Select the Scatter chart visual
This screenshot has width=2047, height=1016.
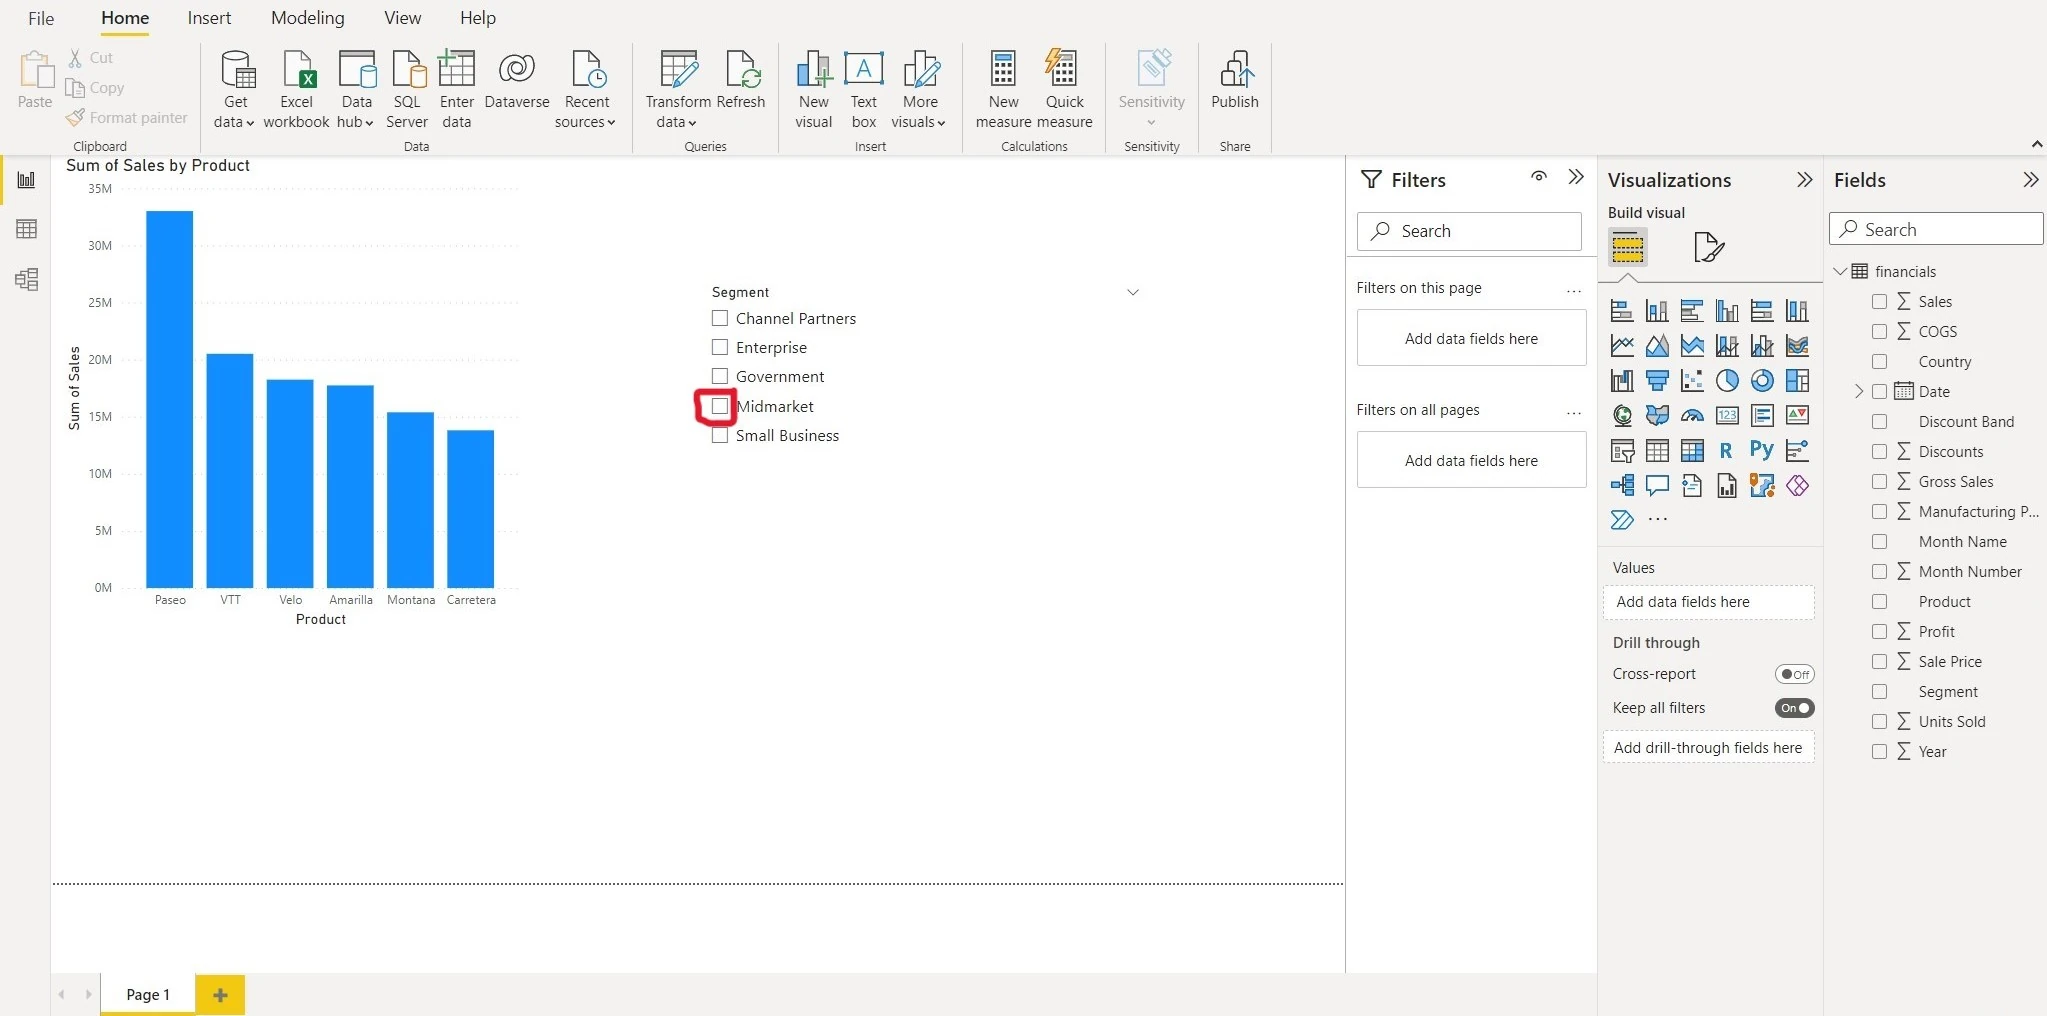click(x=1692, y=381)
